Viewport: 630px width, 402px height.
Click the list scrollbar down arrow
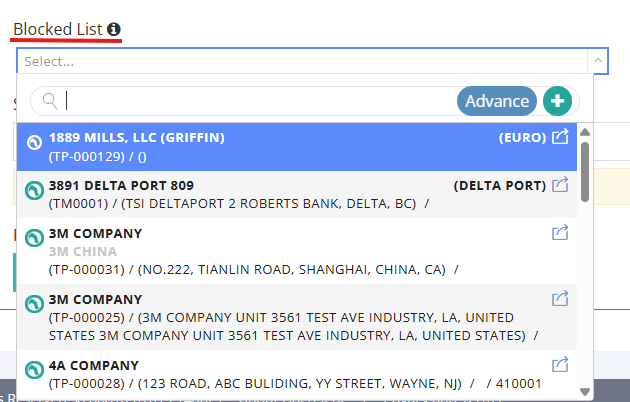pyautogui.click(x=585, y=392)
